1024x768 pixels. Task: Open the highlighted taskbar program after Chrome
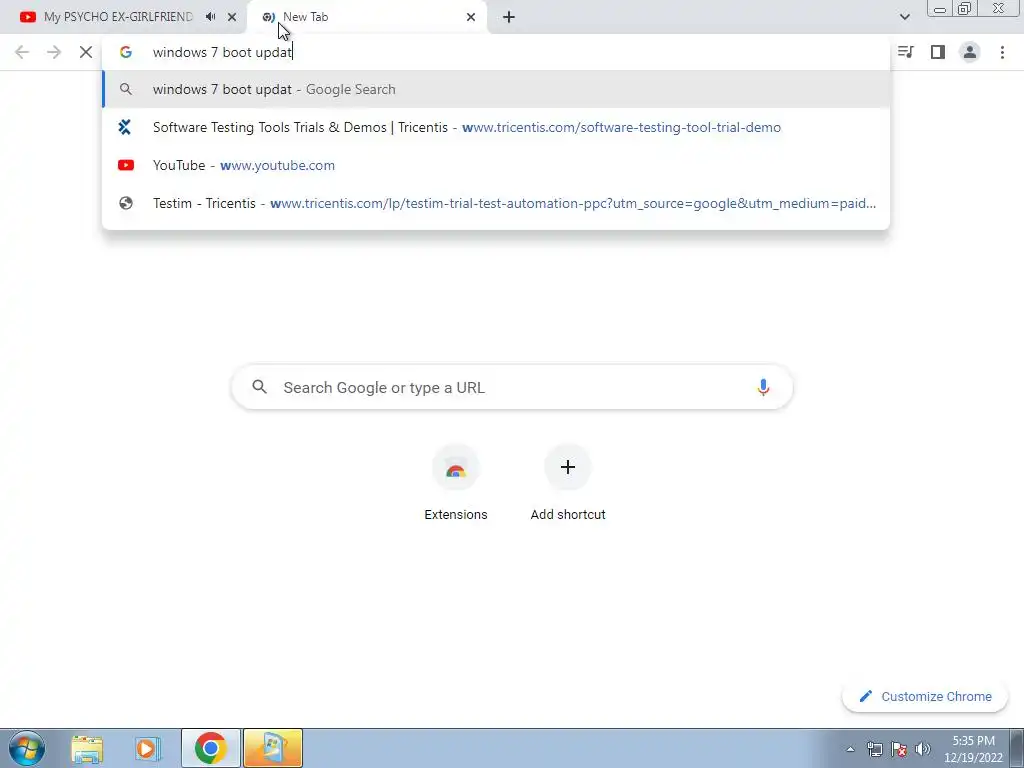click(x=273, y=748)
